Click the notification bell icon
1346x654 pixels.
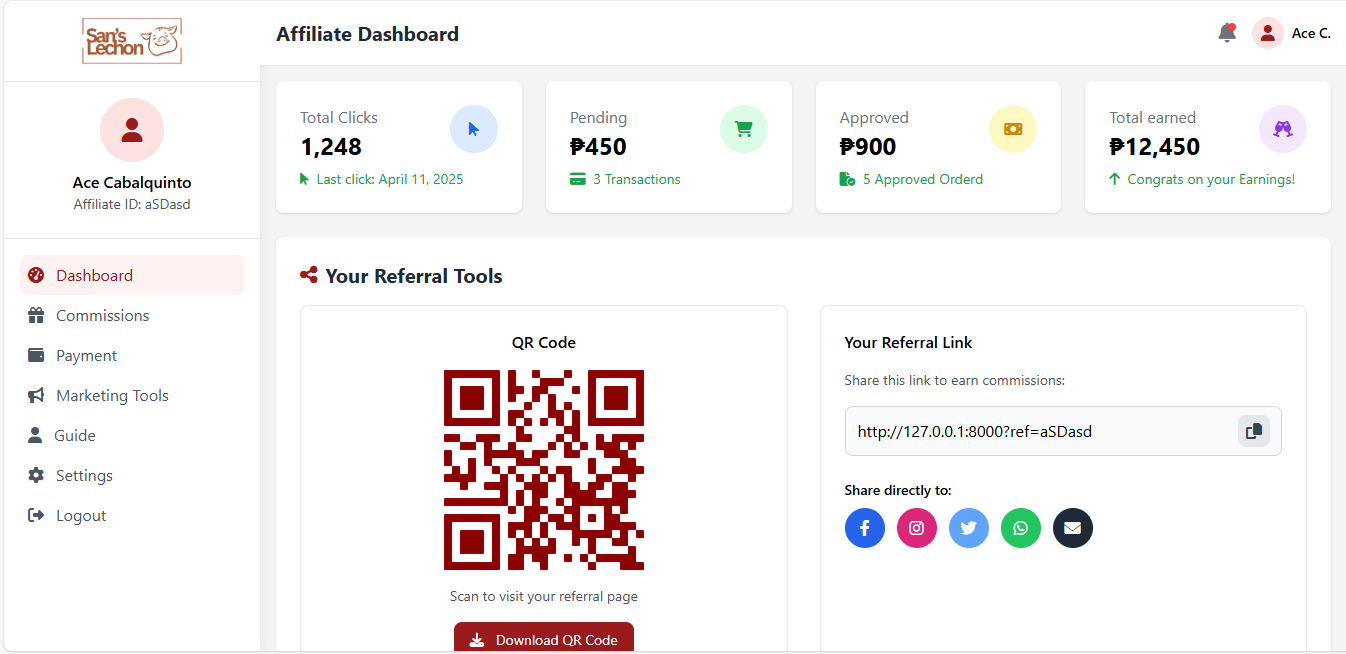click(1226, 32)
